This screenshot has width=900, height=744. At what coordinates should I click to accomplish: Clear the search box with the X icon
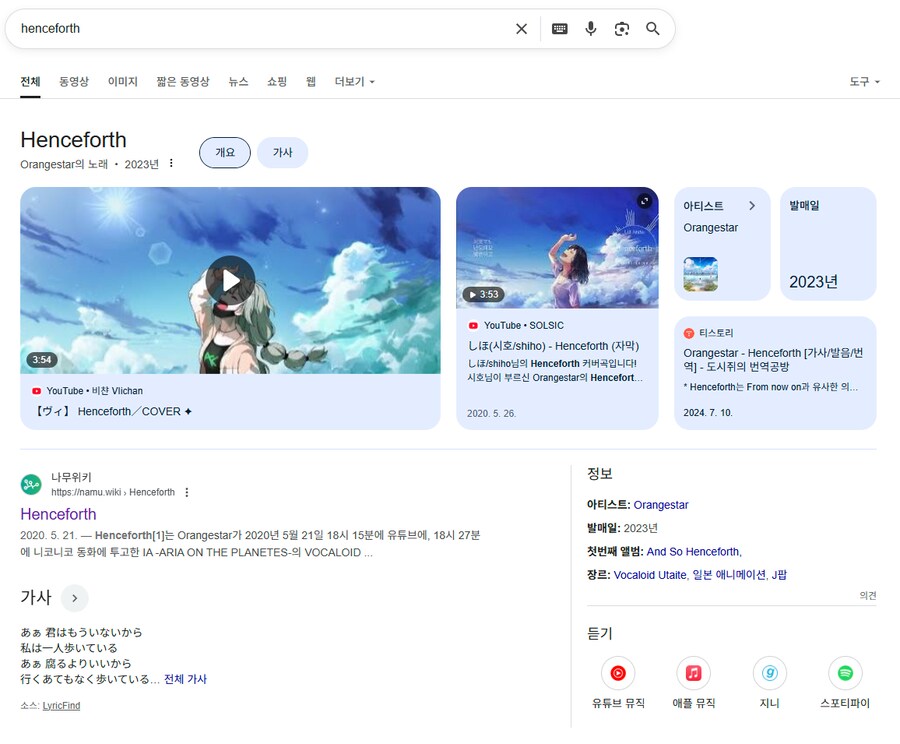[521, 29]
